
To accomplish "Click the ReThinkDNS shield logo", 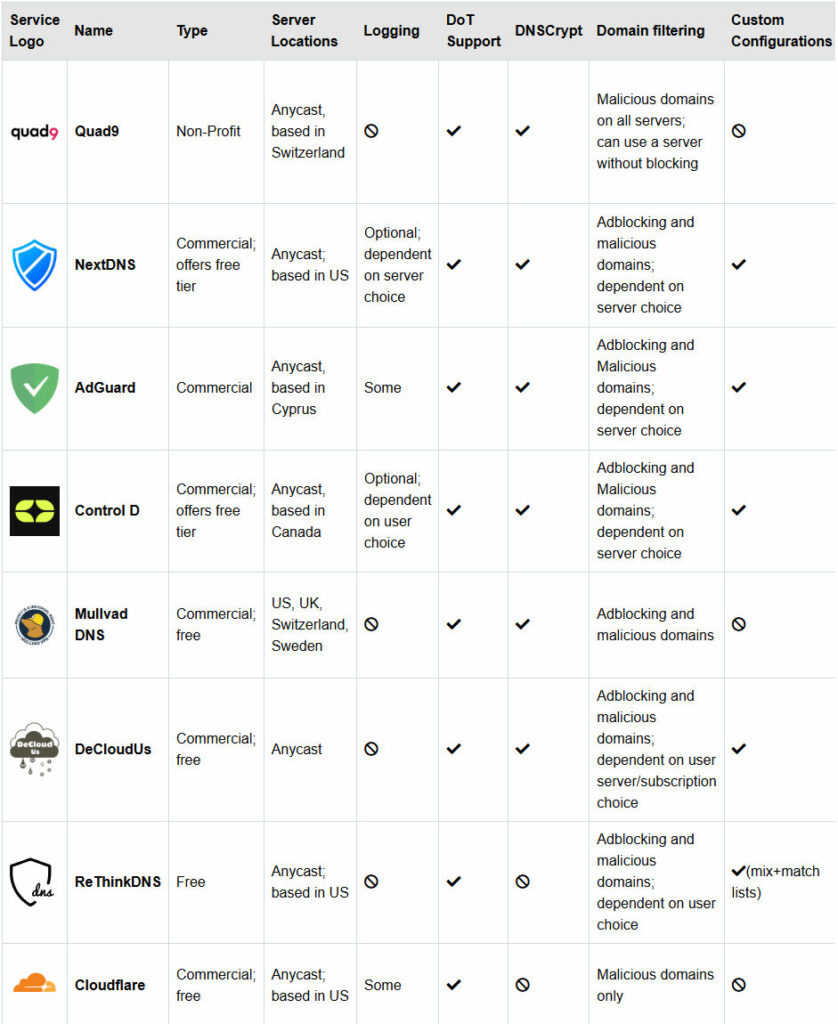I will (32, 882).
